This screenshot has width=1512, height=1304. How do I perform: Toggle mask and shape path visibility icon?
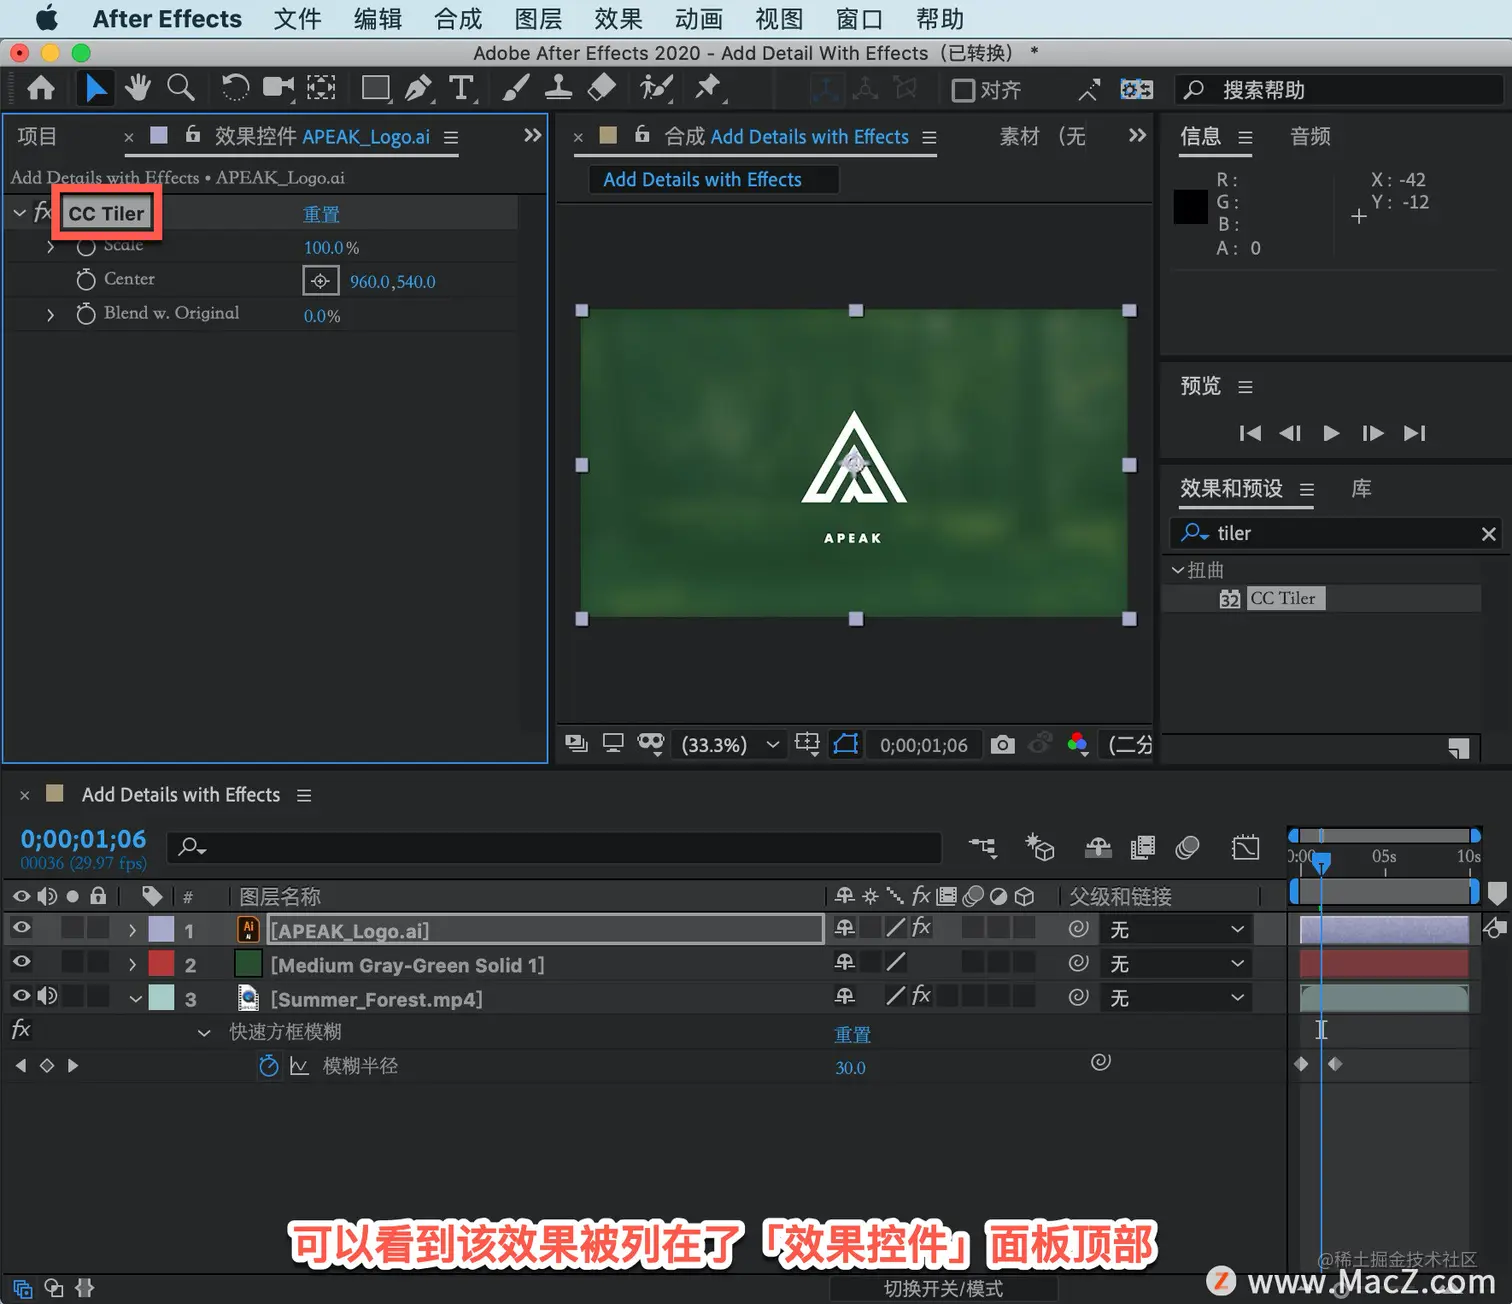[x=846, y=745]
